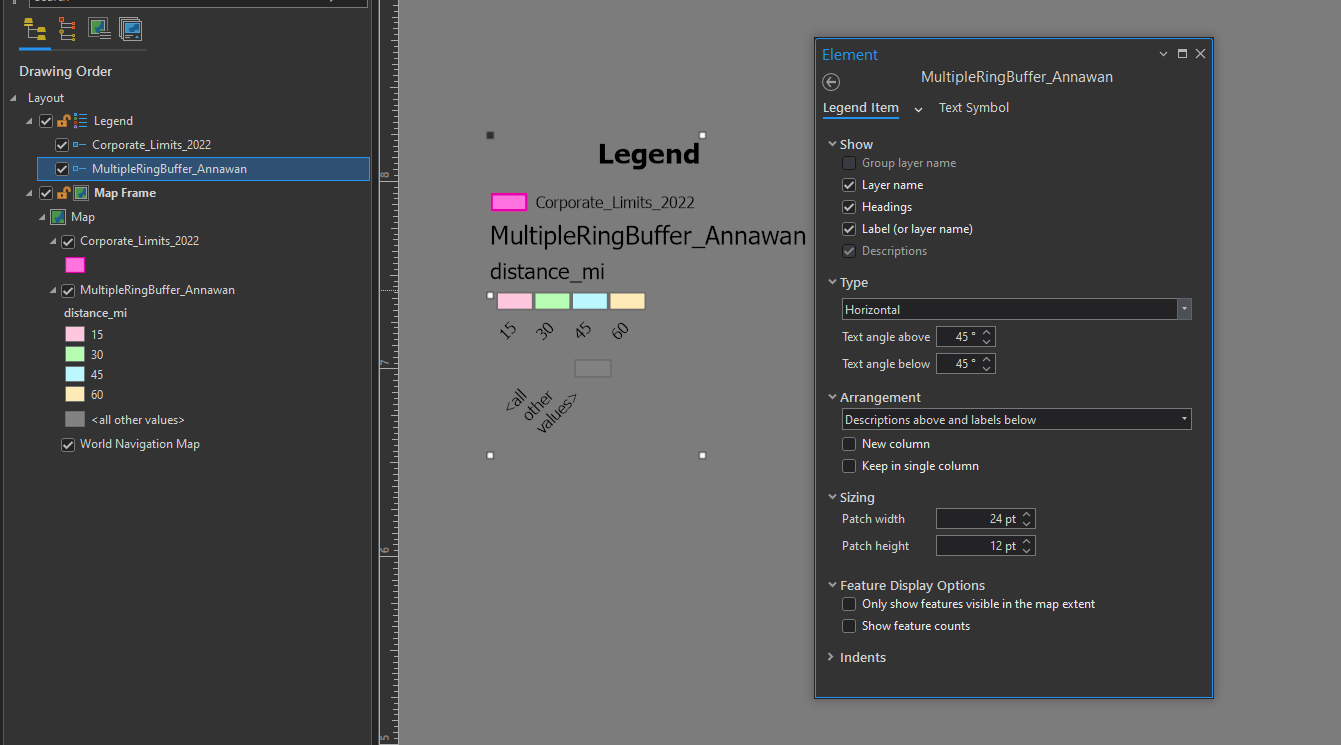Select the List By Element Type icon

pyautogui.click(x=66, y=30)
